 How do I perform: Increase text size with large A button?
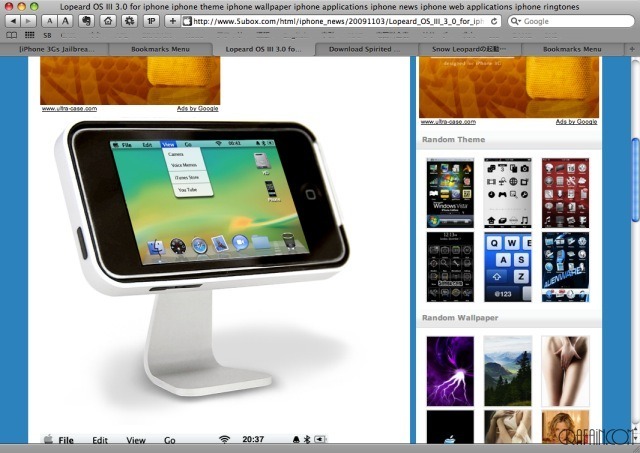65,21
